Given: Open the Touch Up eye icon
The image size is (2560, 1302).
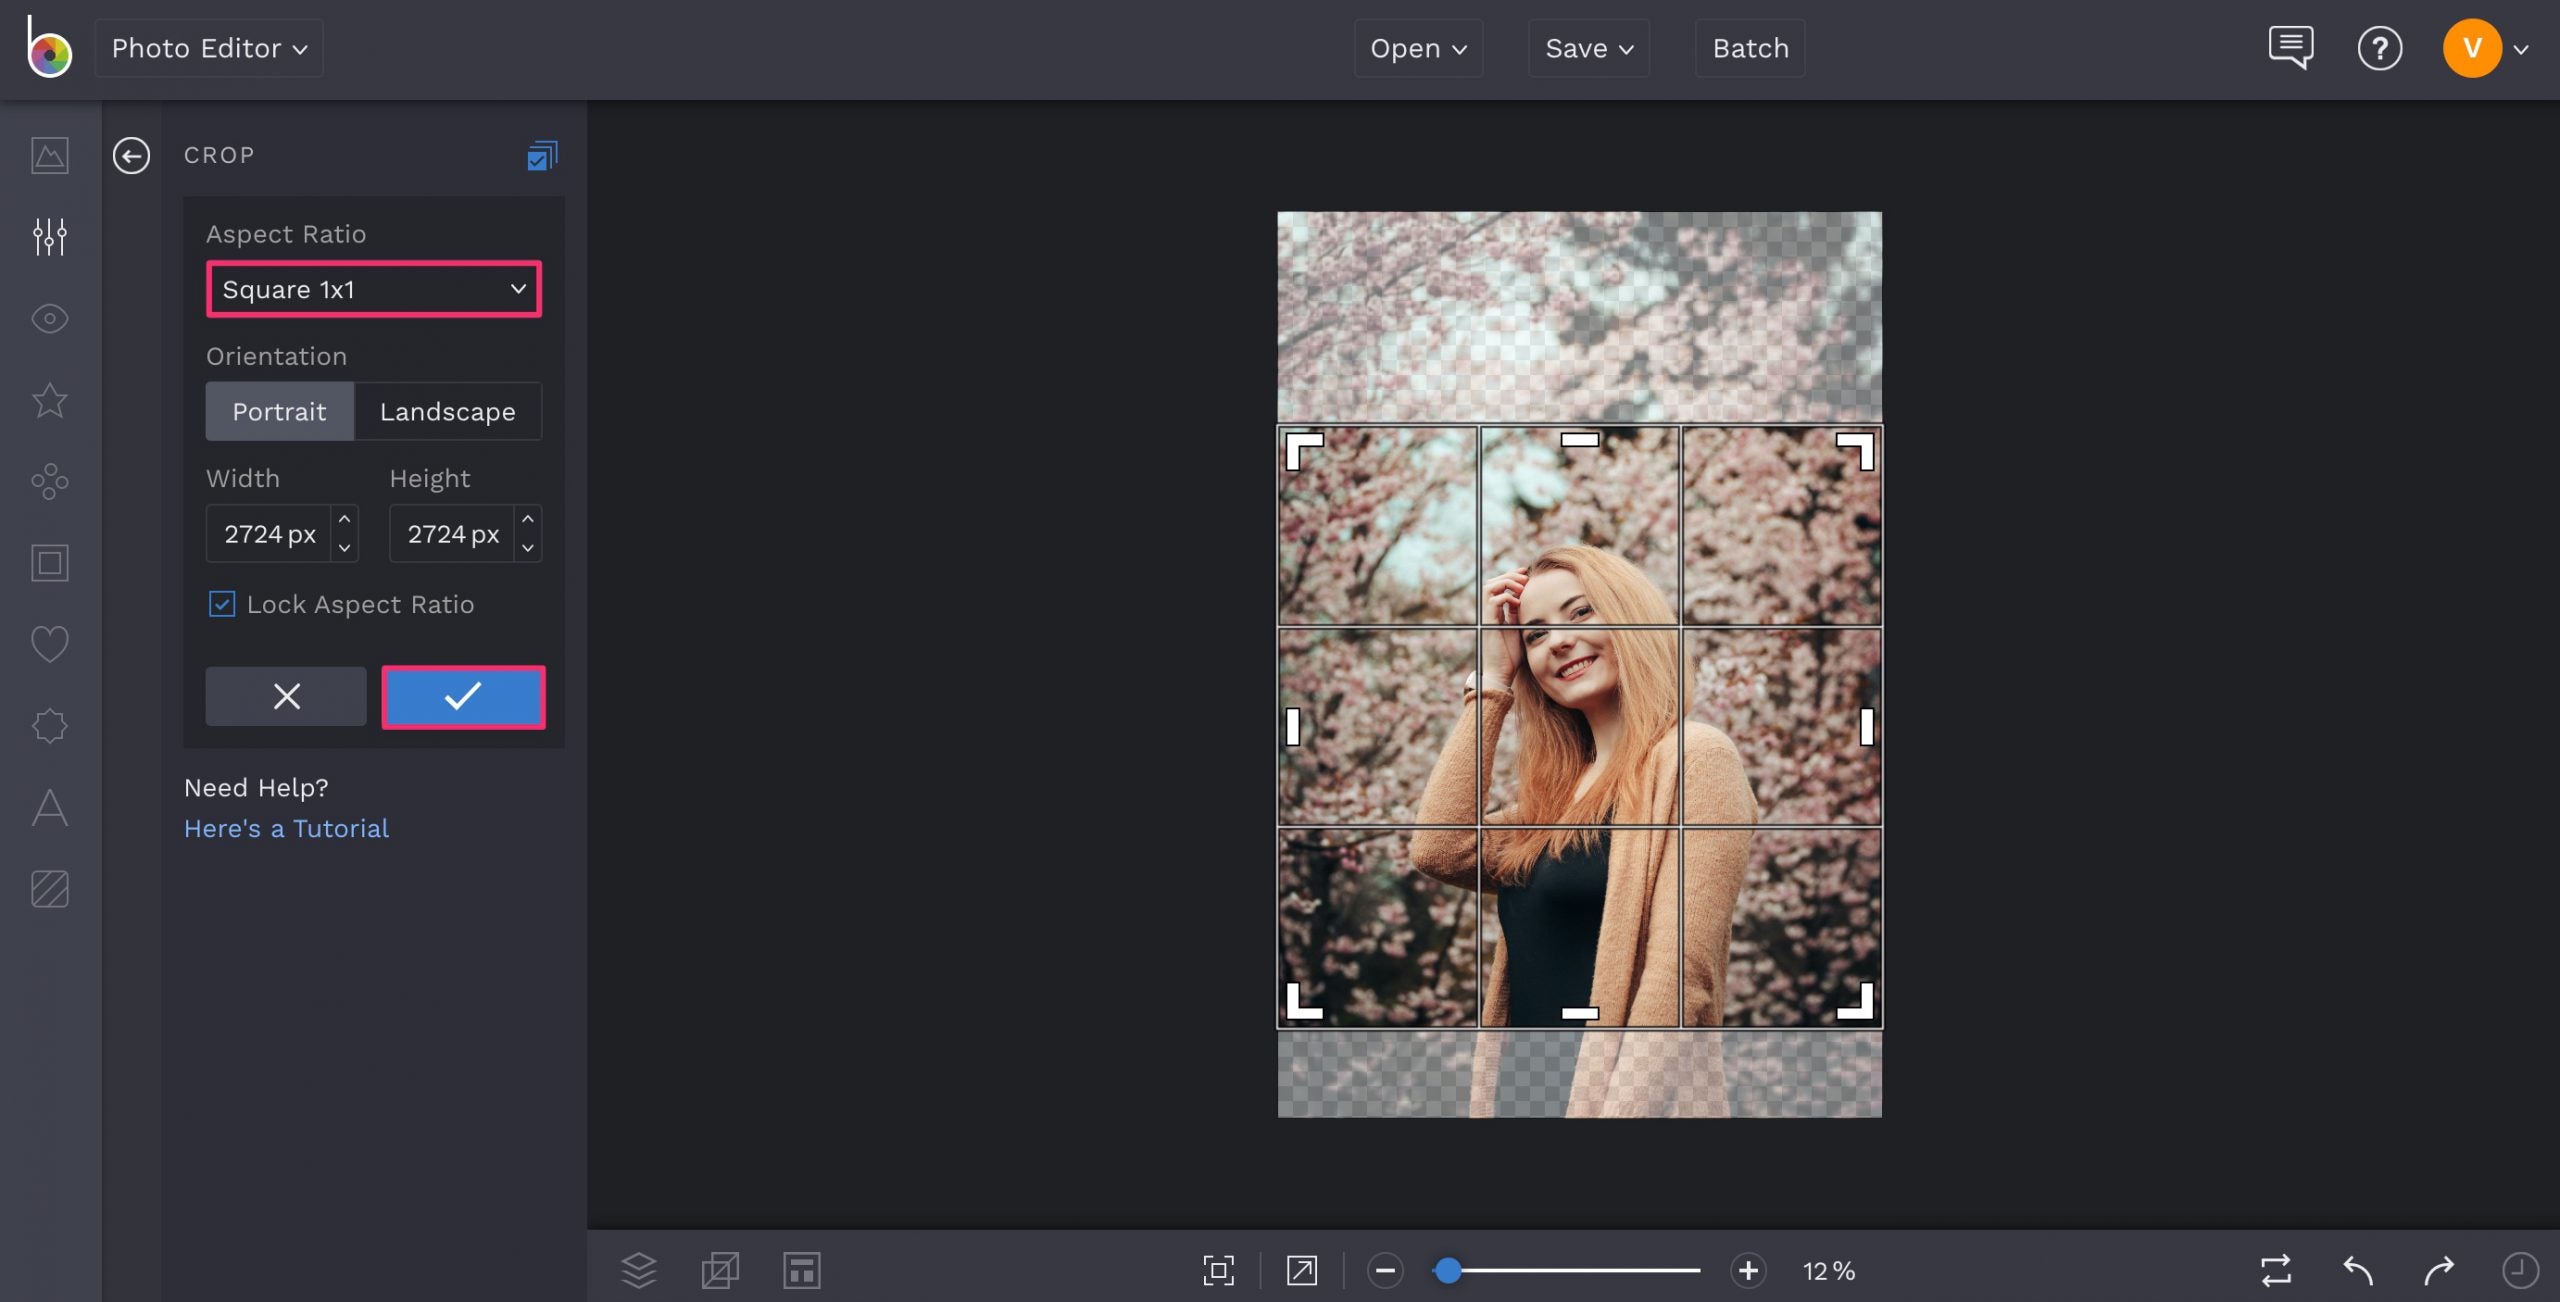Looking at the screenshot, I should point(48,319).
